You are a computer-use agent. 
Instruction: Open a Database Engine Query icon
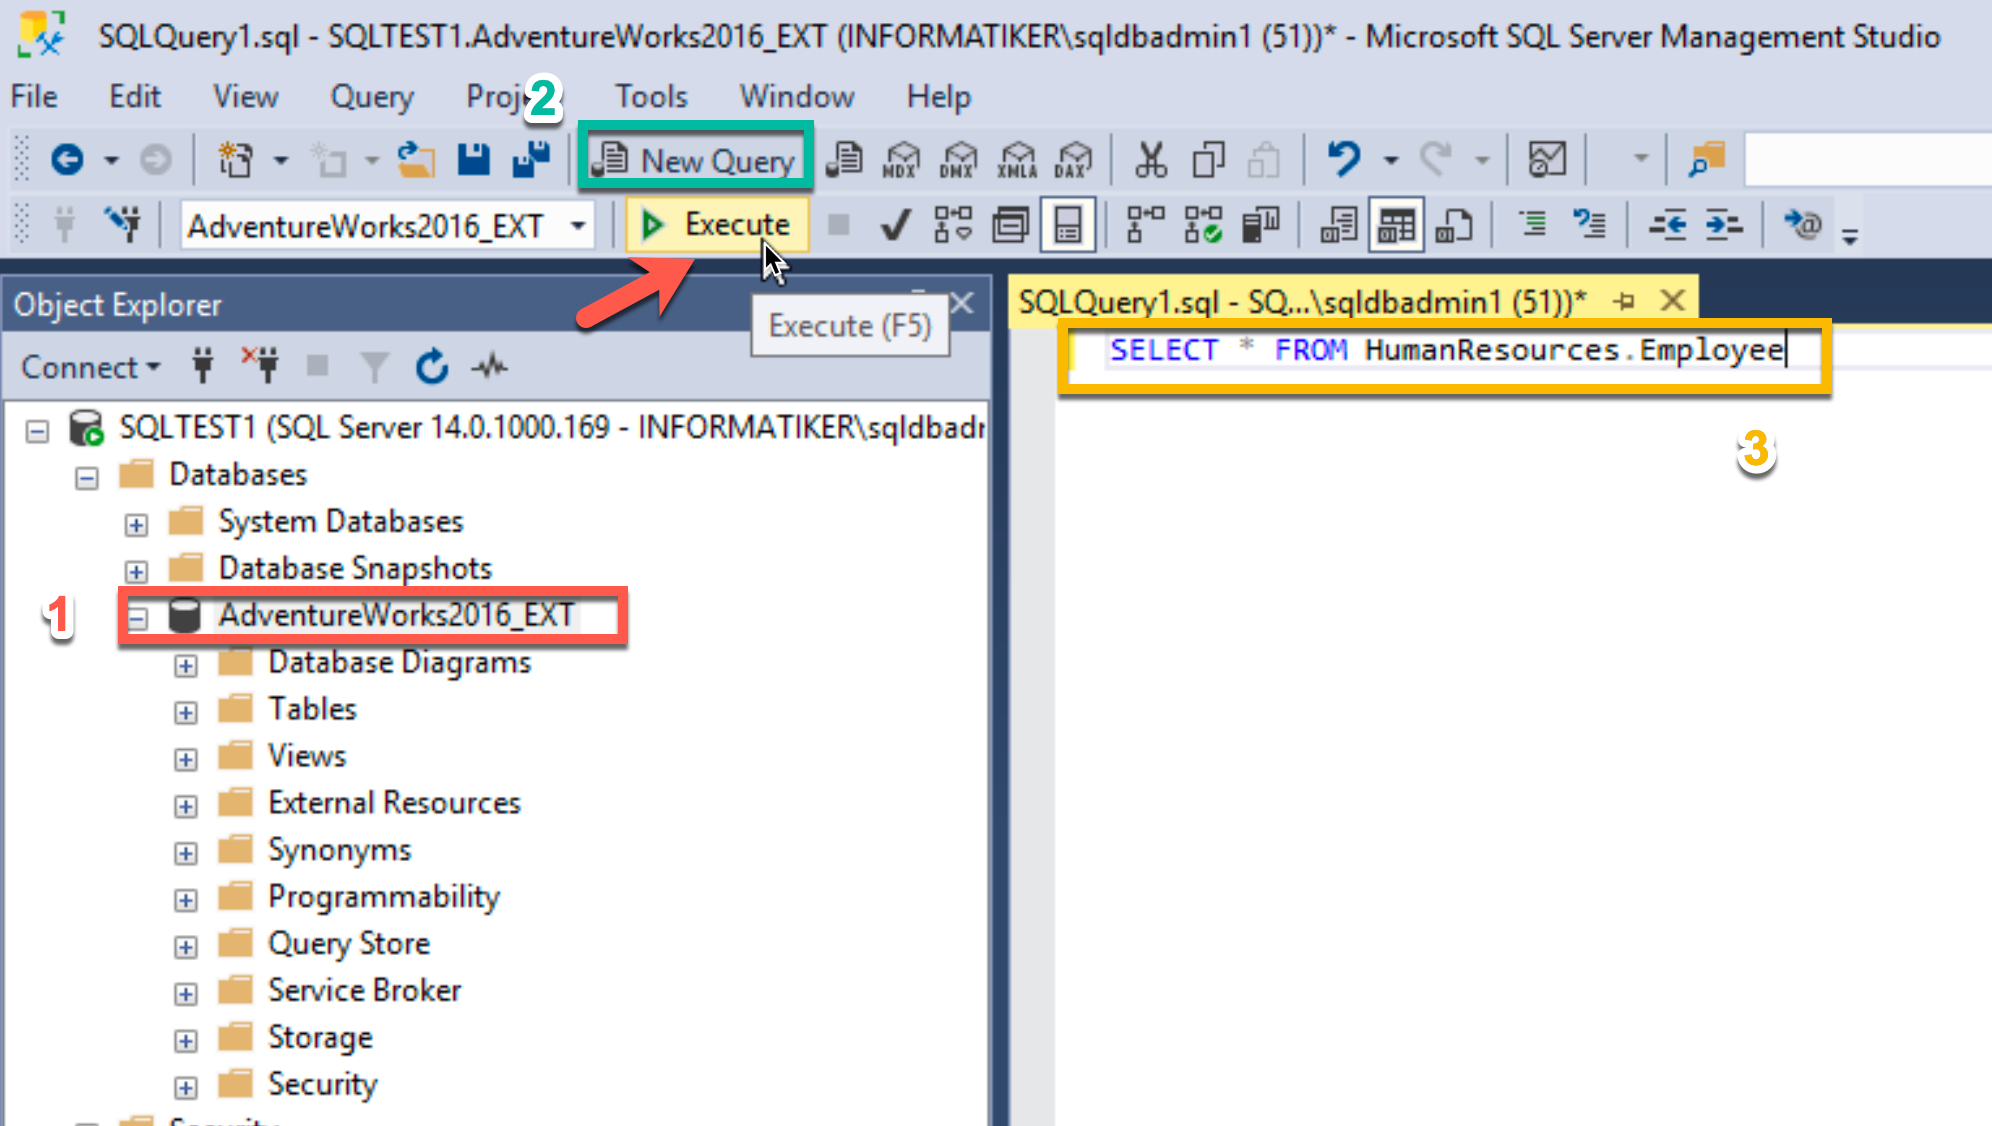point(846,160)
